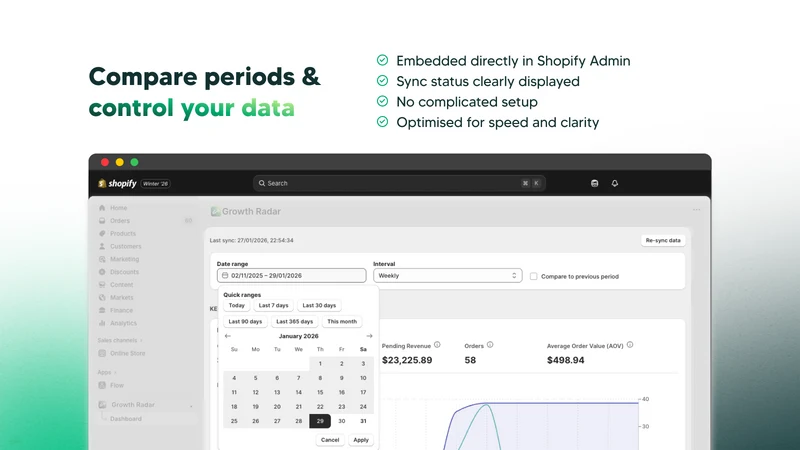Screen dimensions: 800x450
Task: Open the notifications bell icon
Action: coord(615,183)
